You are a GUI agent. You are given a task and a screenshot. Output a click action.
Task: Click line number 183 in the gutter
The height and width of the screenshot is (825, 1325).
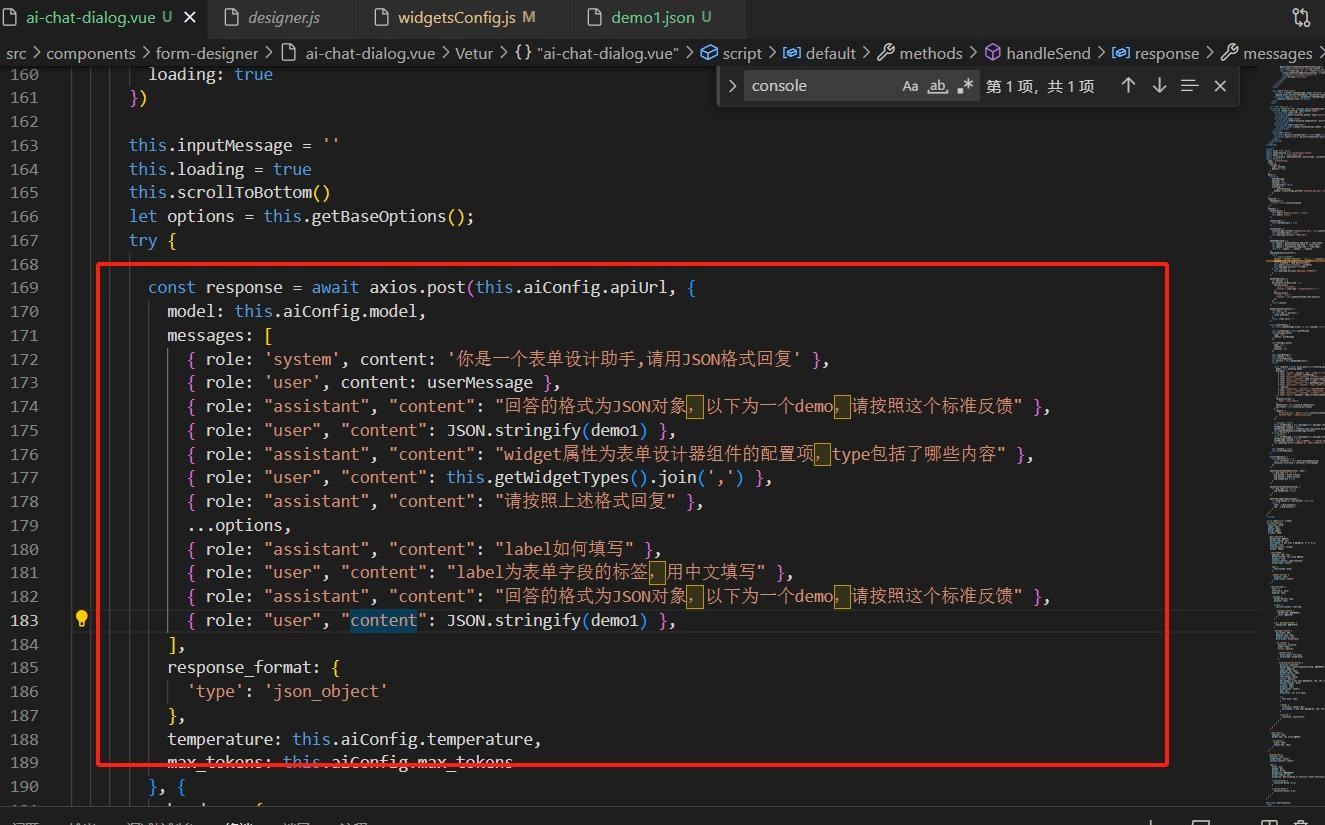(x=23, y=620)
